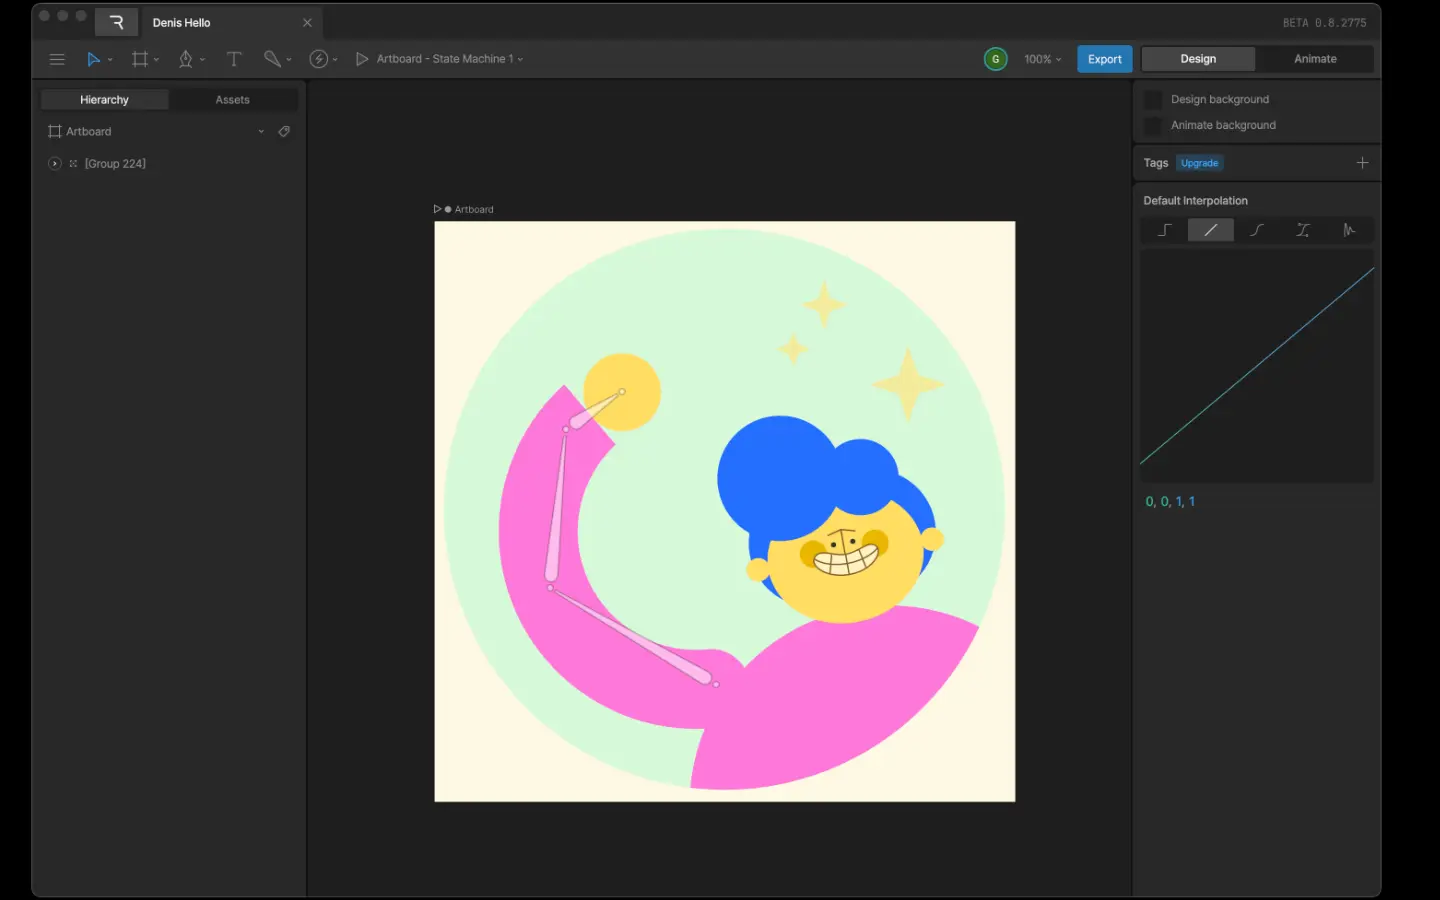Select Hold step interpolation
This screenshot has width=1440, height=900.
point(1164,230)
